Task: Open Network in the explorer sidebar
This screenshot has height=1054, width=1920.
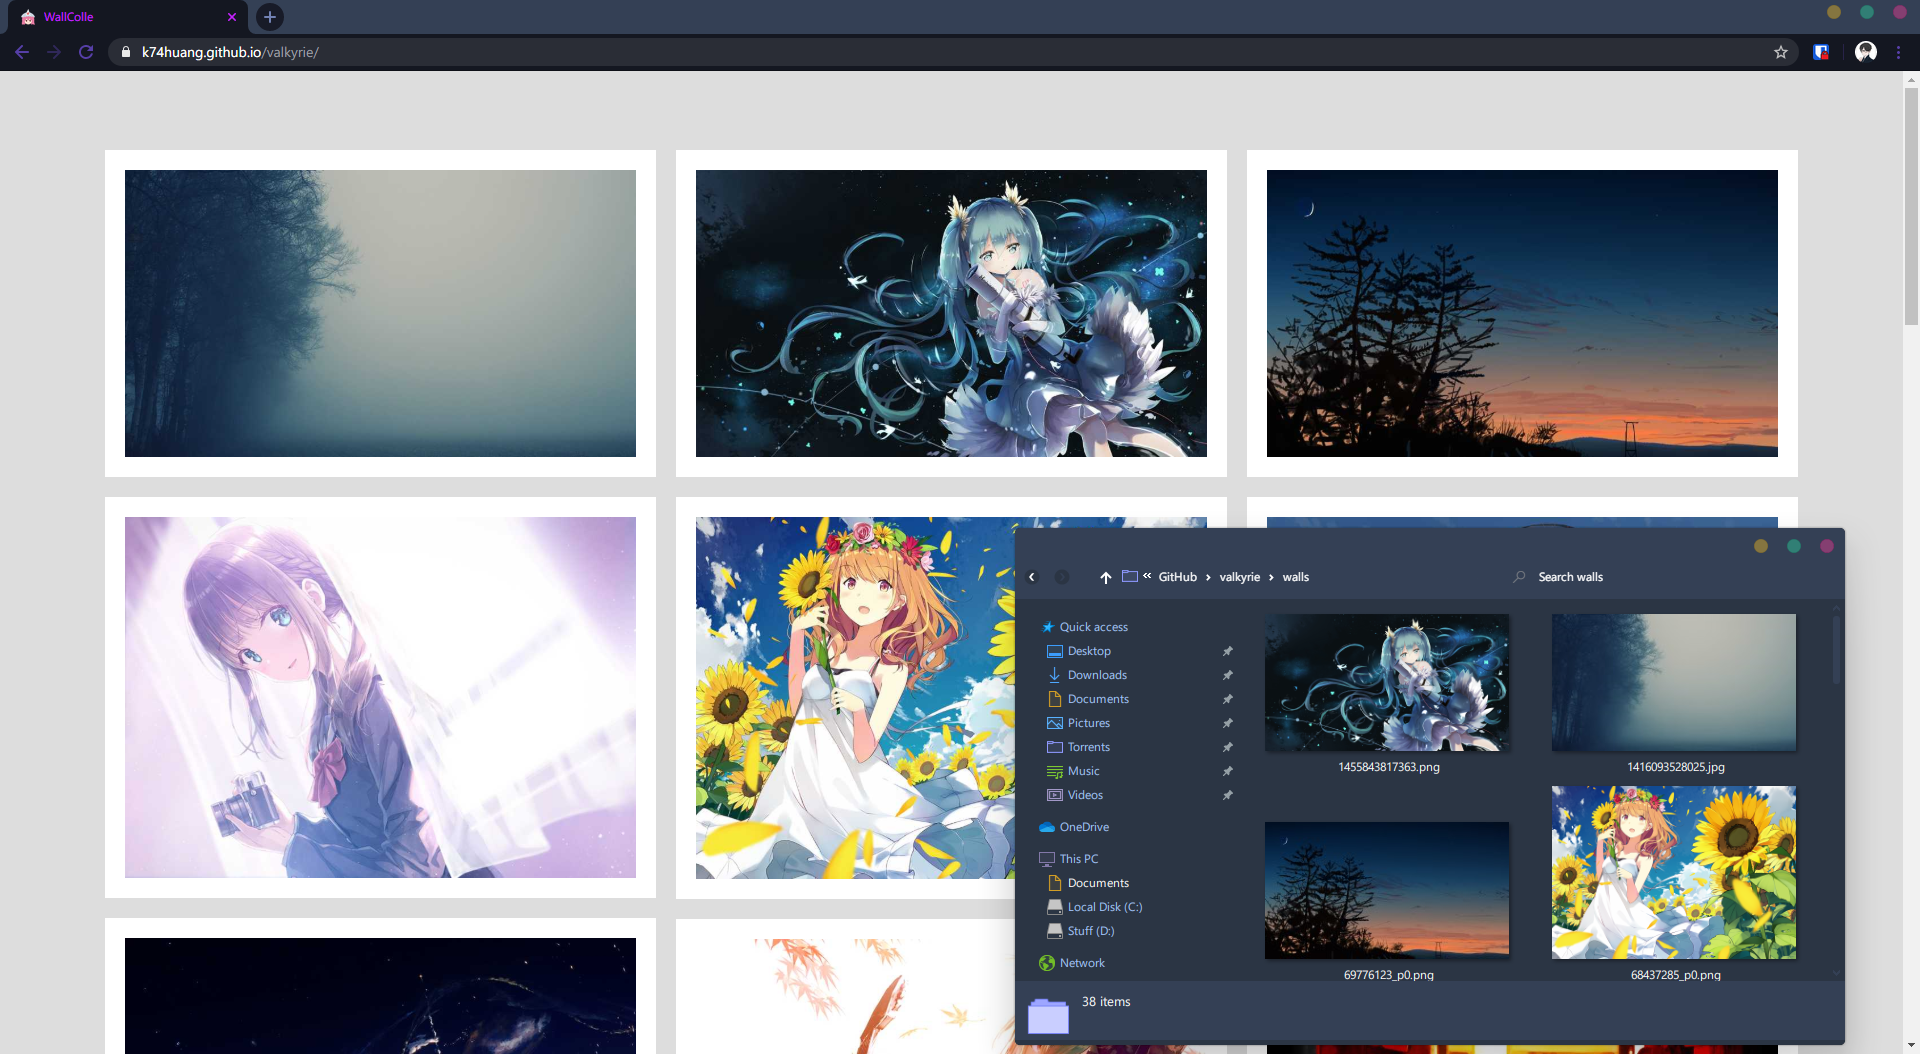Action: click(1082, 963)
